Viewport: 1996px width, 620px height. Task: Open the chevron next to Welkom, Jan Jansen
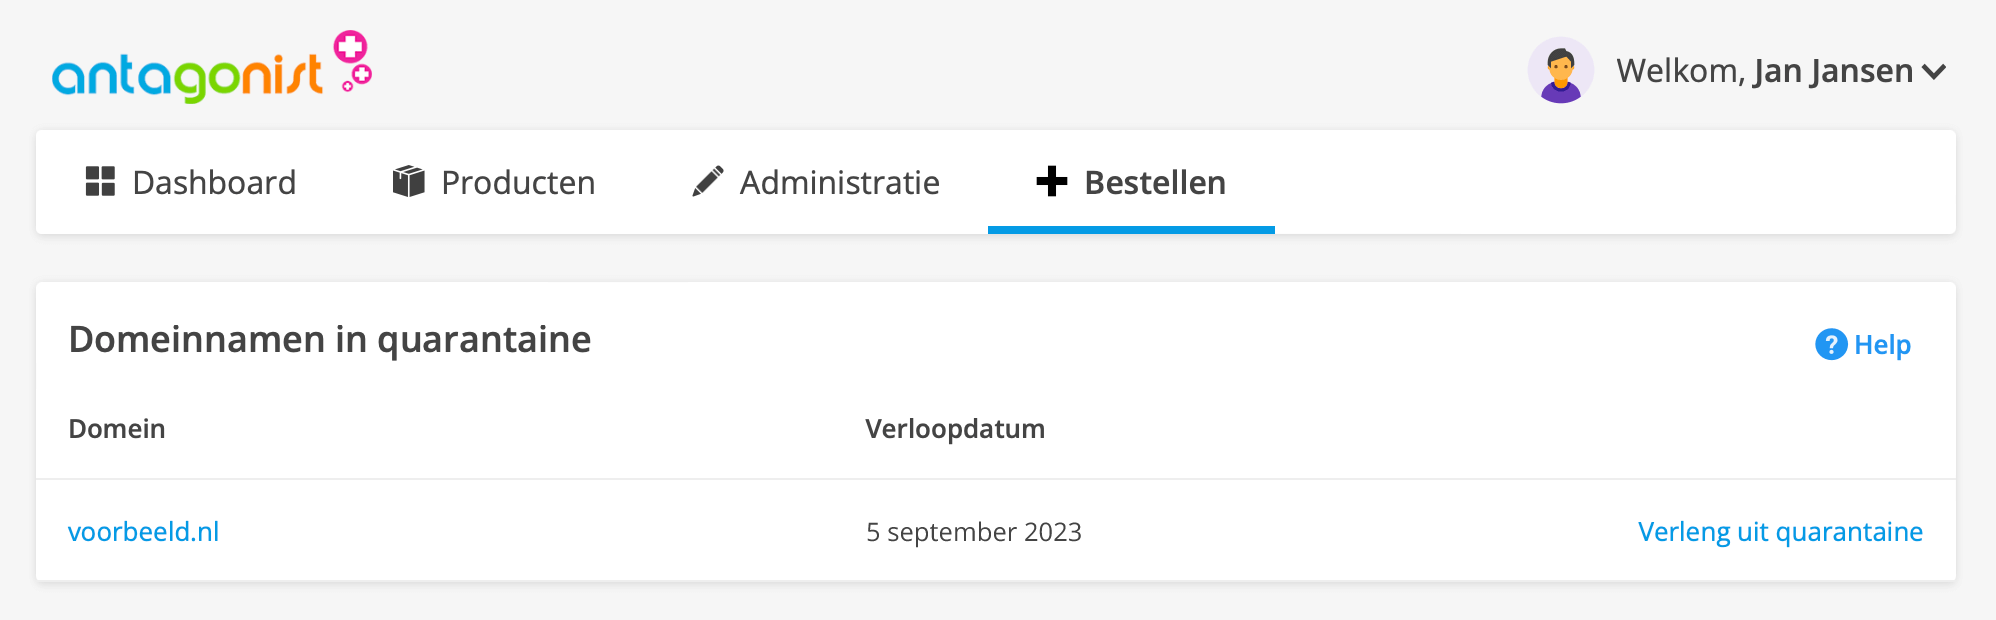click(1934, 71)
